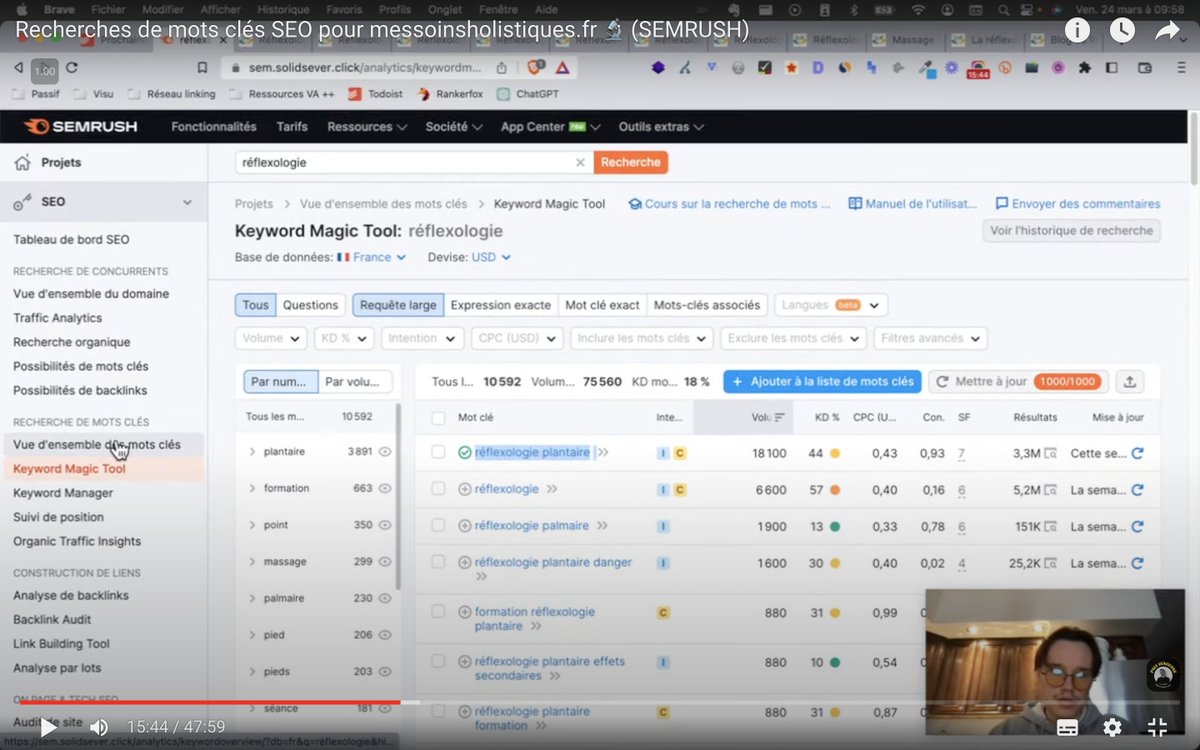This screenshot has width=1200, height=750.
Task: Open the France database dropdown
Action: [372, 257]
